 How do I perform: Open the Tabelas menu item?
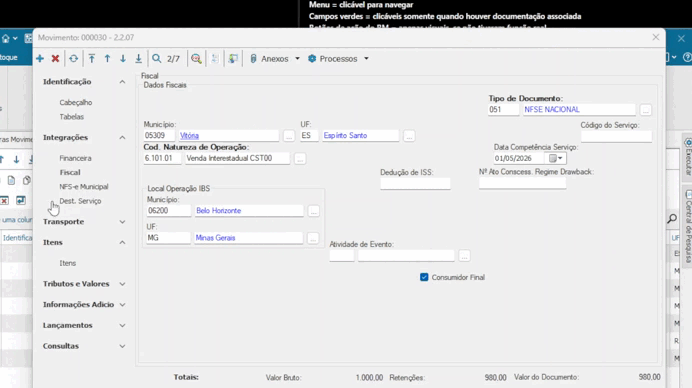pyautogui.click(x=71, y=117)
